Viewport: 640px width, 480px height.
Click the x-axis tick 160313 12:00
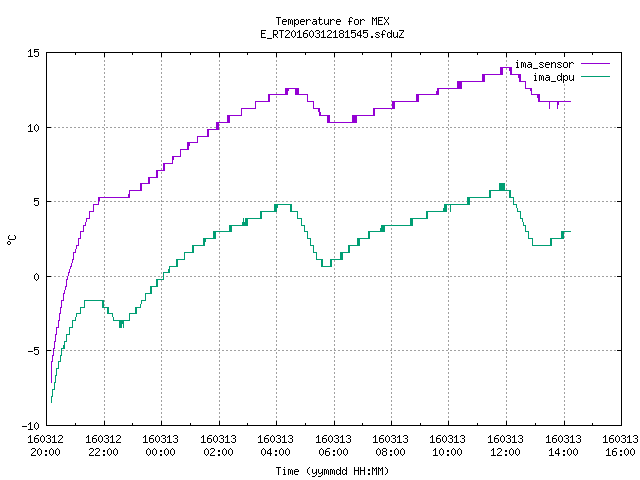click(x=506, y=445)
